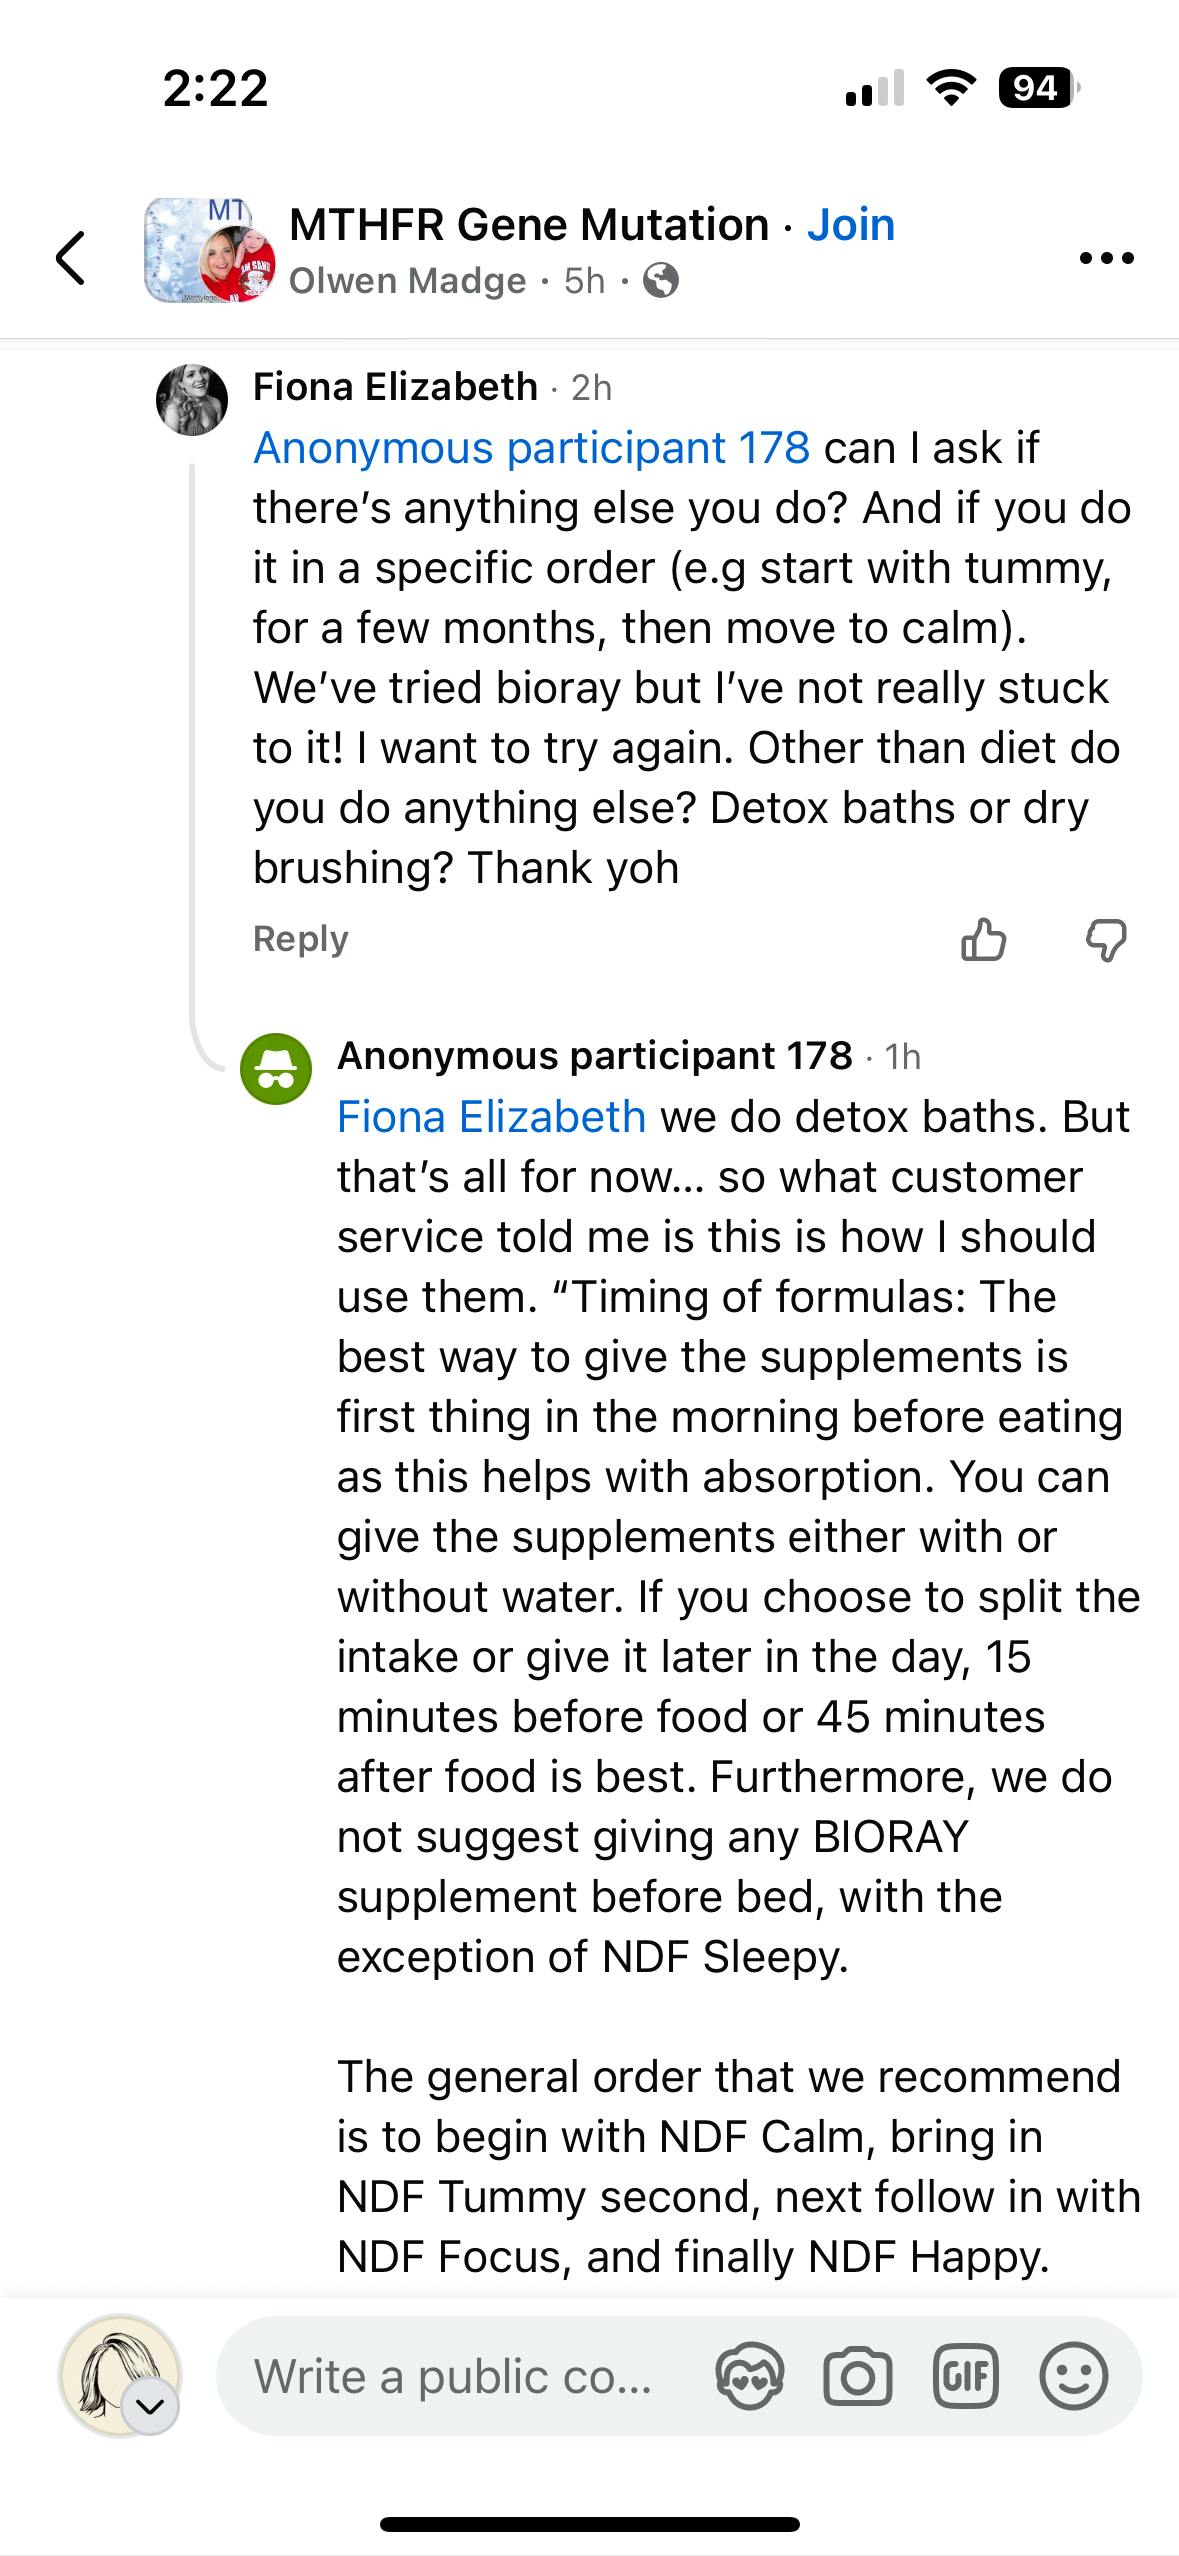Dislike Fiona Elizabeth's comment with thumbs down
Screen dimensions: 1179x2556
click(1106, 940)
